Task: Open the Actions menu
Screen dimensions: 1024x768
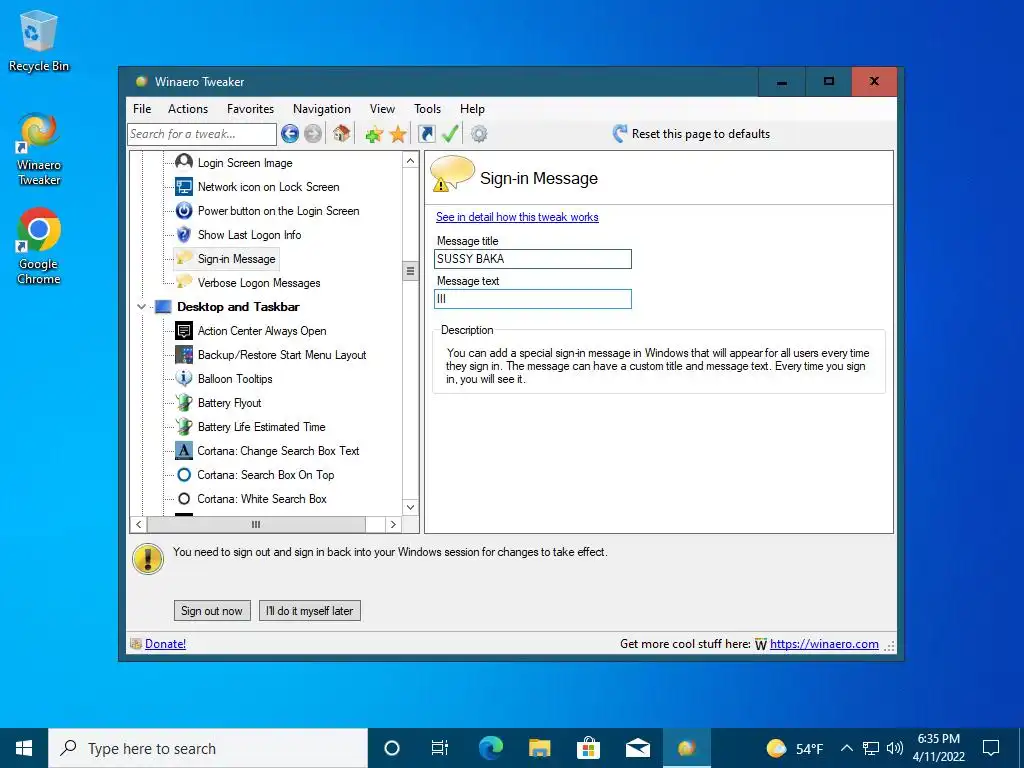Action: pos(187,109)
